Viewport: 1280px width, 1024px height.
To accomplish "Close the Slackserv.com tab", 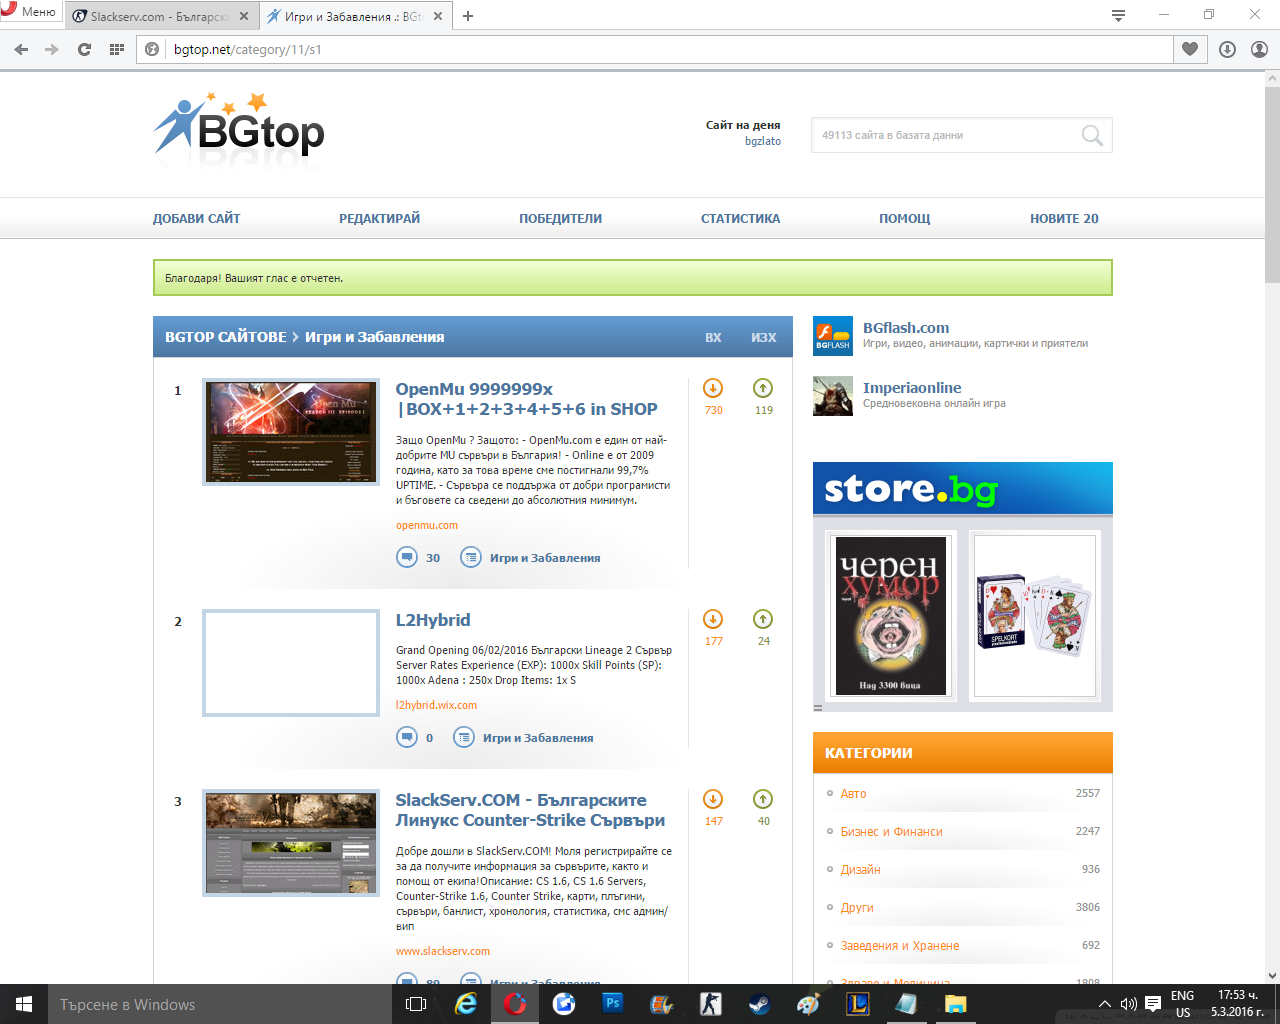I will tap(244, 16).
